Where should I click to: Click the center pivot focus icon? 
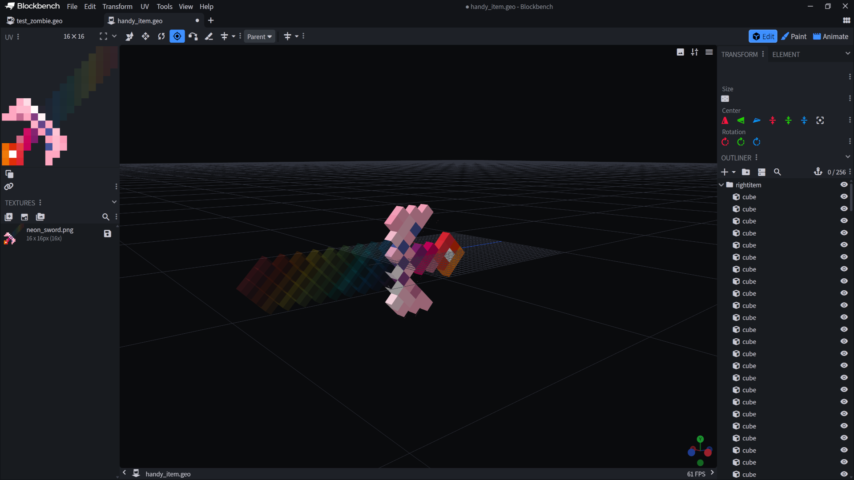coord(820,120)
